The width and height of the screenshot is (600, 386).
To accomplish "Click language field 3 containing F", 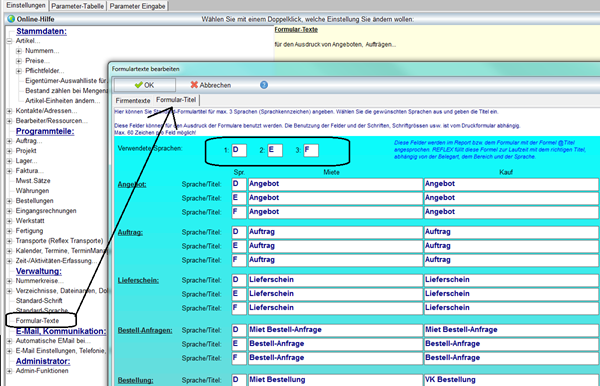I will (311, 150).
